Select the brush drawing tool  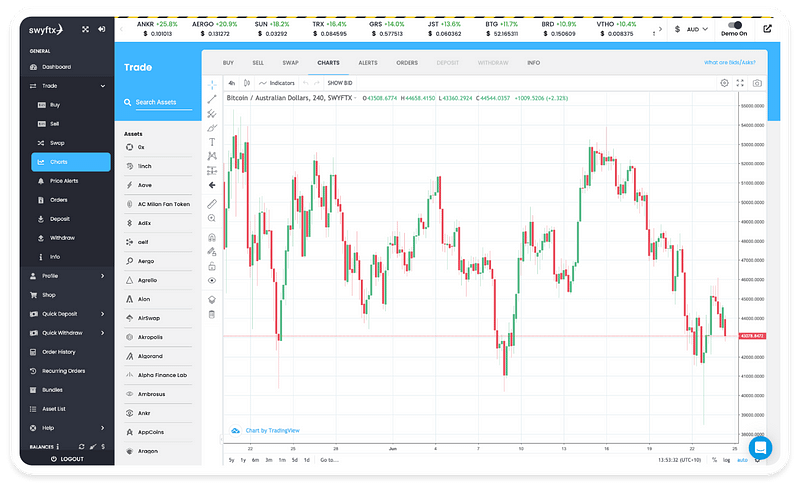point(212,128)
